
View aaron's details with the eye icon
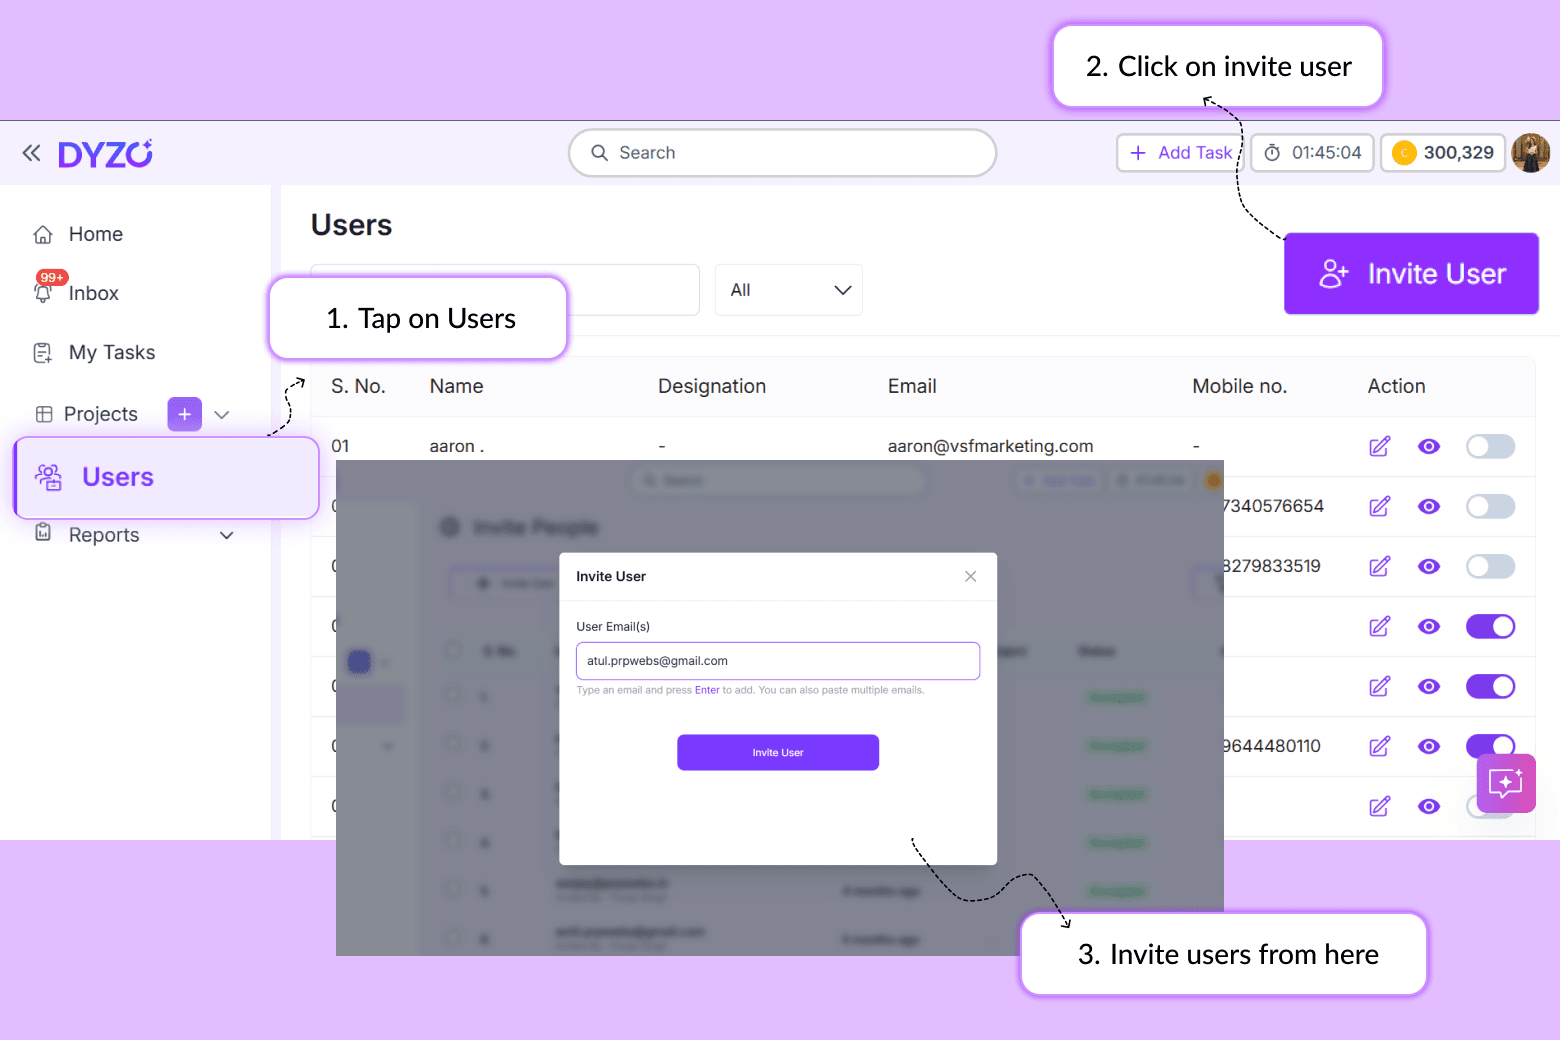point(1429,446)
